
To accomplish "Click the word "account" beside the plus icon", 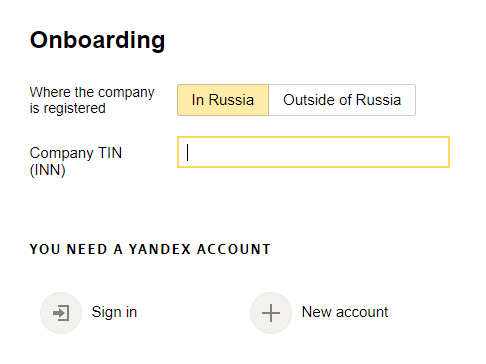I will pyautogui.click(x=362, y=312).
